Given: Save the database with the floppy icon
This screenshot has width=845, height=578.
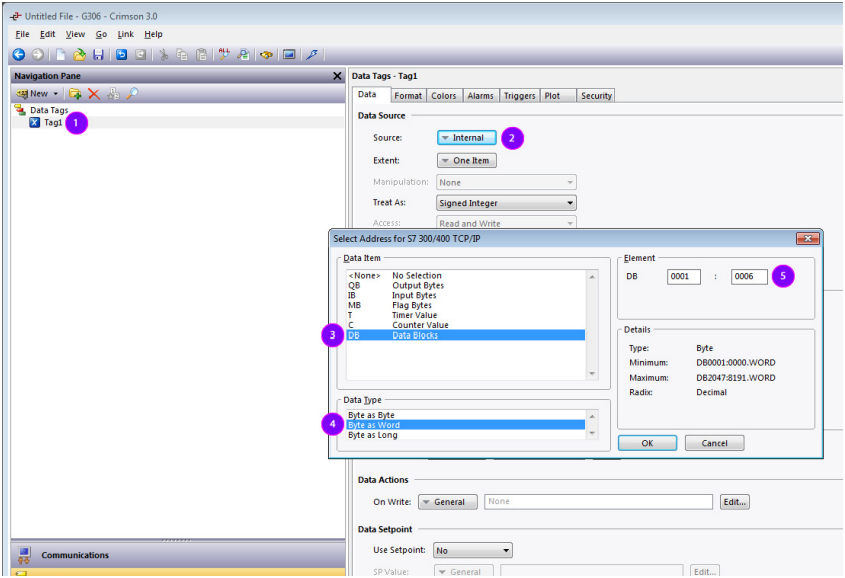Looking at the screenshot, I should 98,54.
